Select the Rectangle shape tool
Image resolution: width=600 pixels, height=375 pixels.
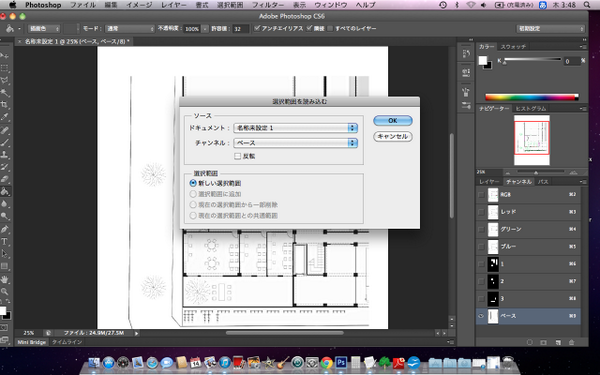tap(5, 266)
